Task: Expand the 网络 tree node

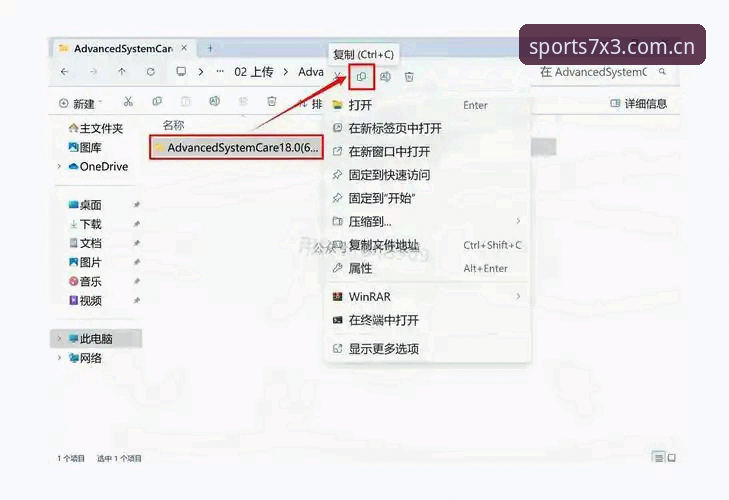Action: tap(60, 358)
